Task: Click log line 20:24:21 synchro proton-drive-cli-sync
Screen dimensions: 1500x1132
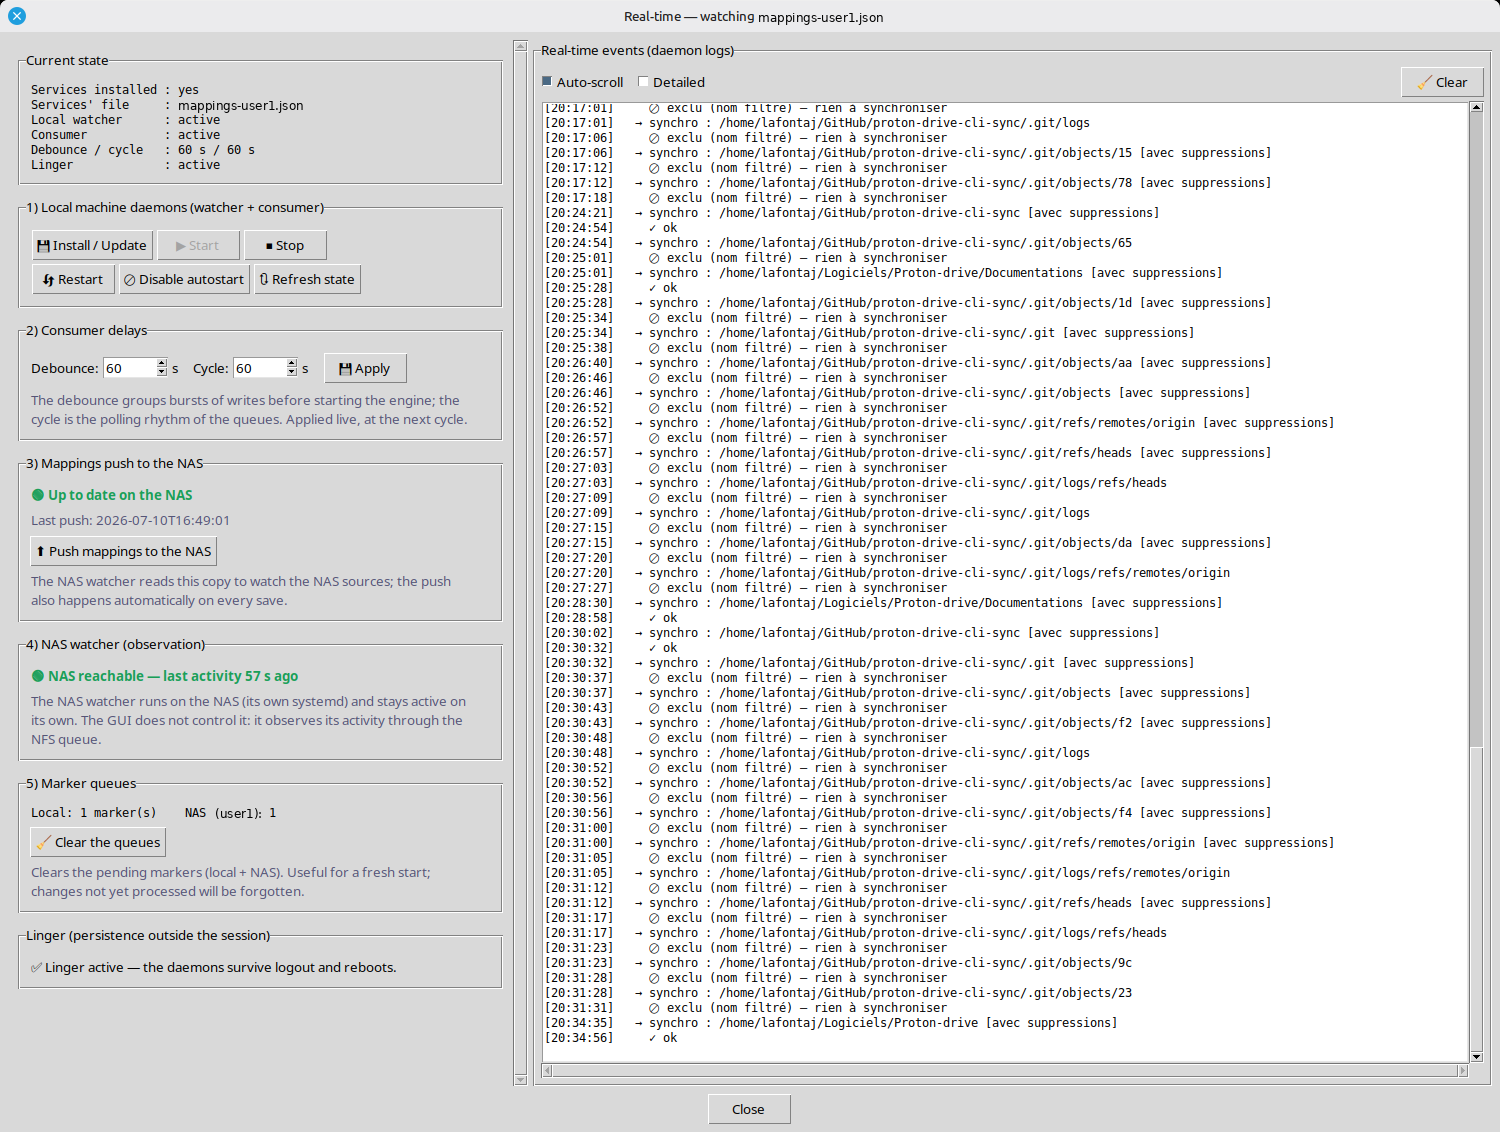Action: [x=852, y=213]
